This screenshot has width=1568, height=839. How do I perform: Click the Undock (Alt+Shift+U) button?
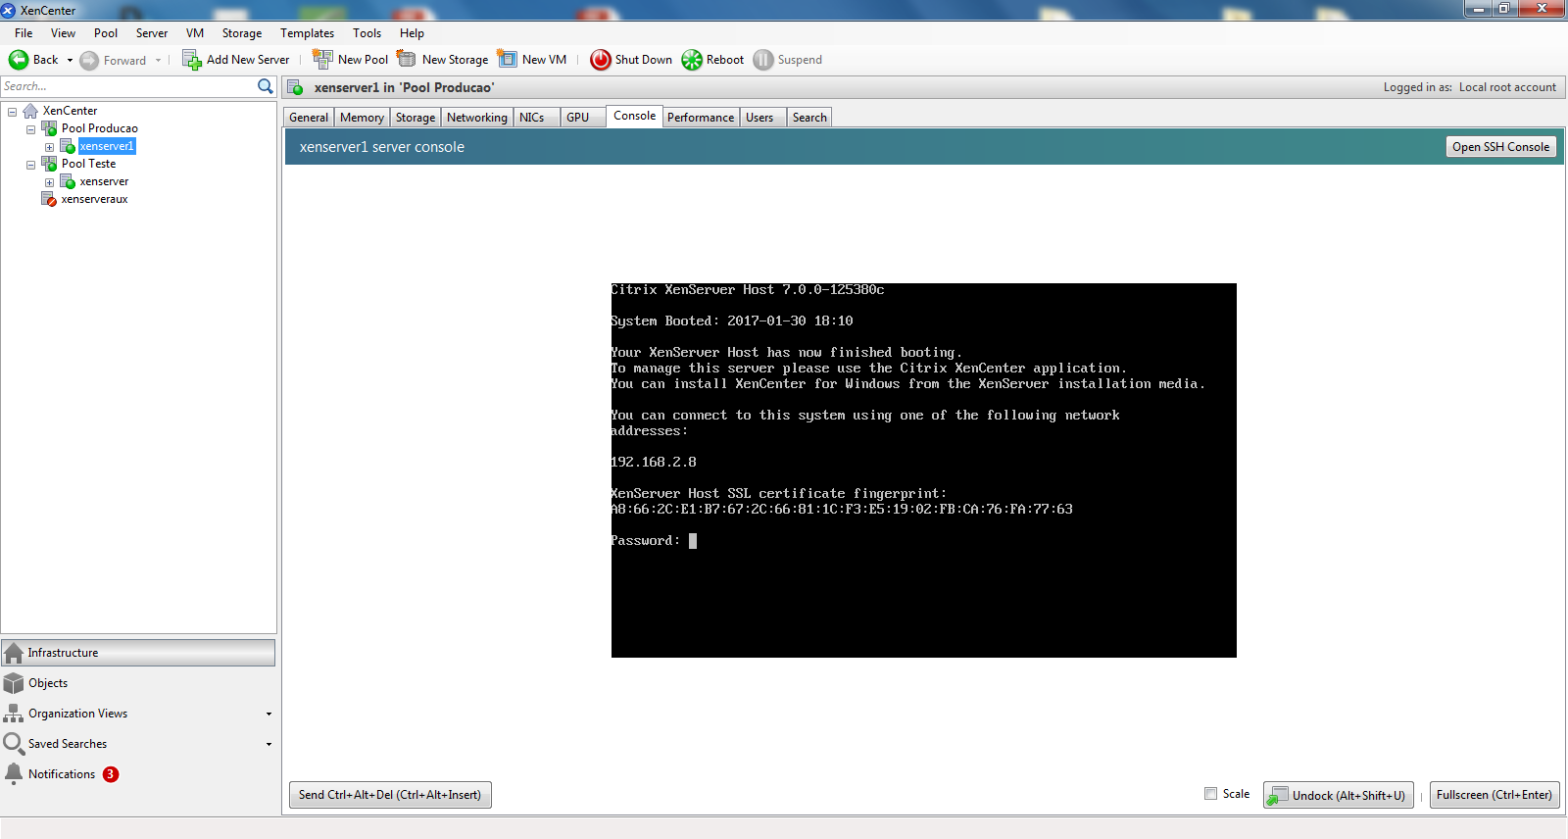click(x=1338, y=795)
